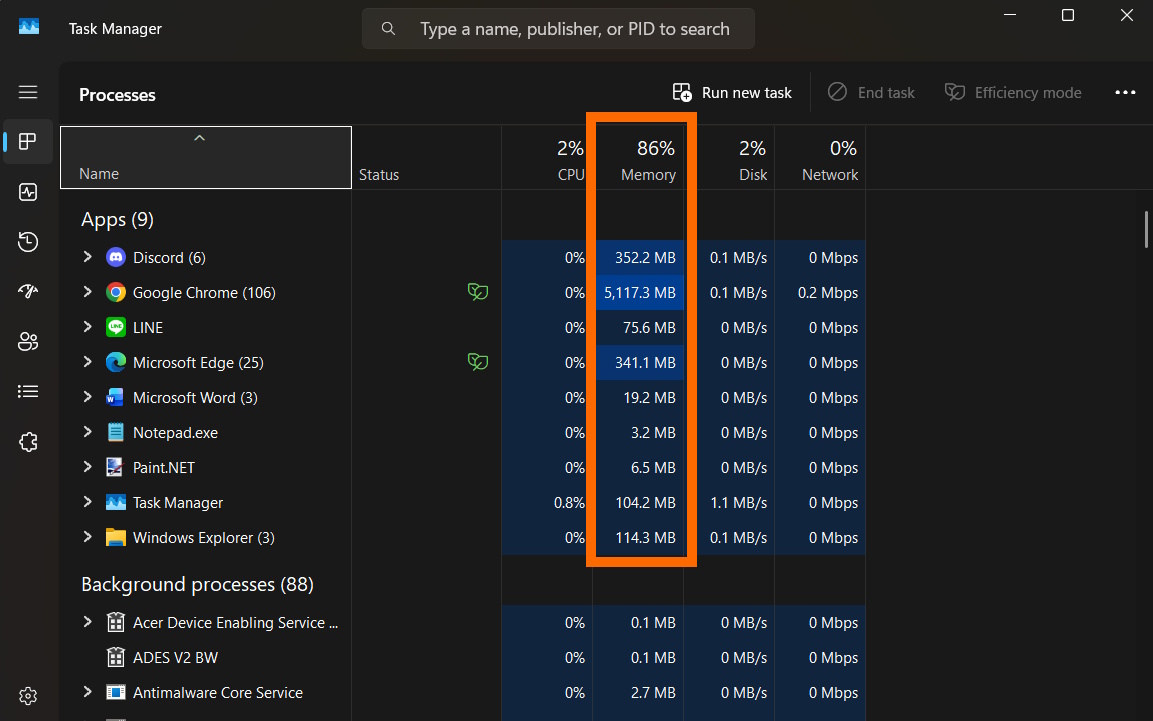This screenshot has width=1153, height=721.
Task: Open Startup apps from sidebar
Action: [28, 292]
